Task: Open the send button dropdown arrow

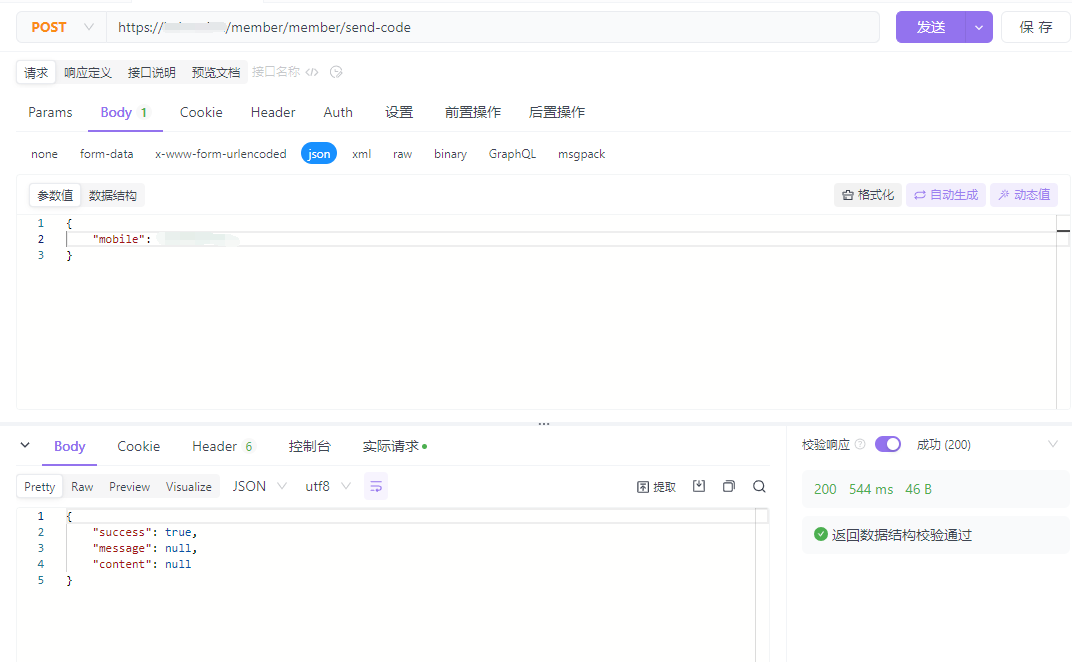Action: (x=979, y=27)
